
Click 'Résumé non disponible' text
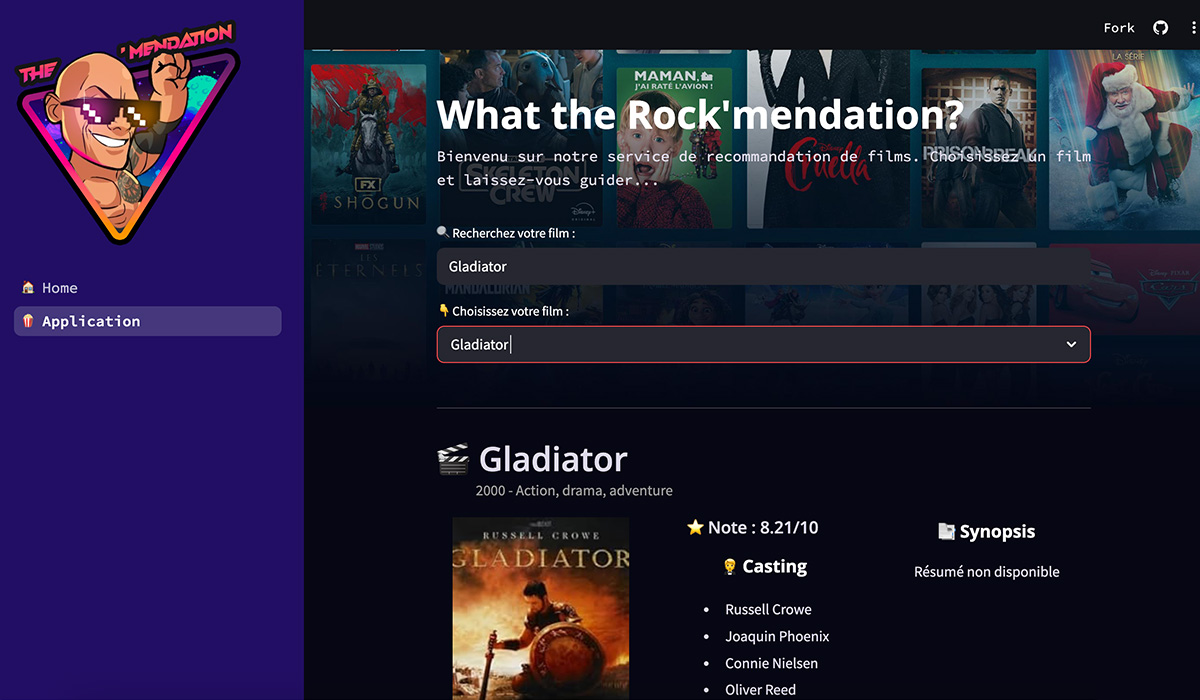pos(986,572)
